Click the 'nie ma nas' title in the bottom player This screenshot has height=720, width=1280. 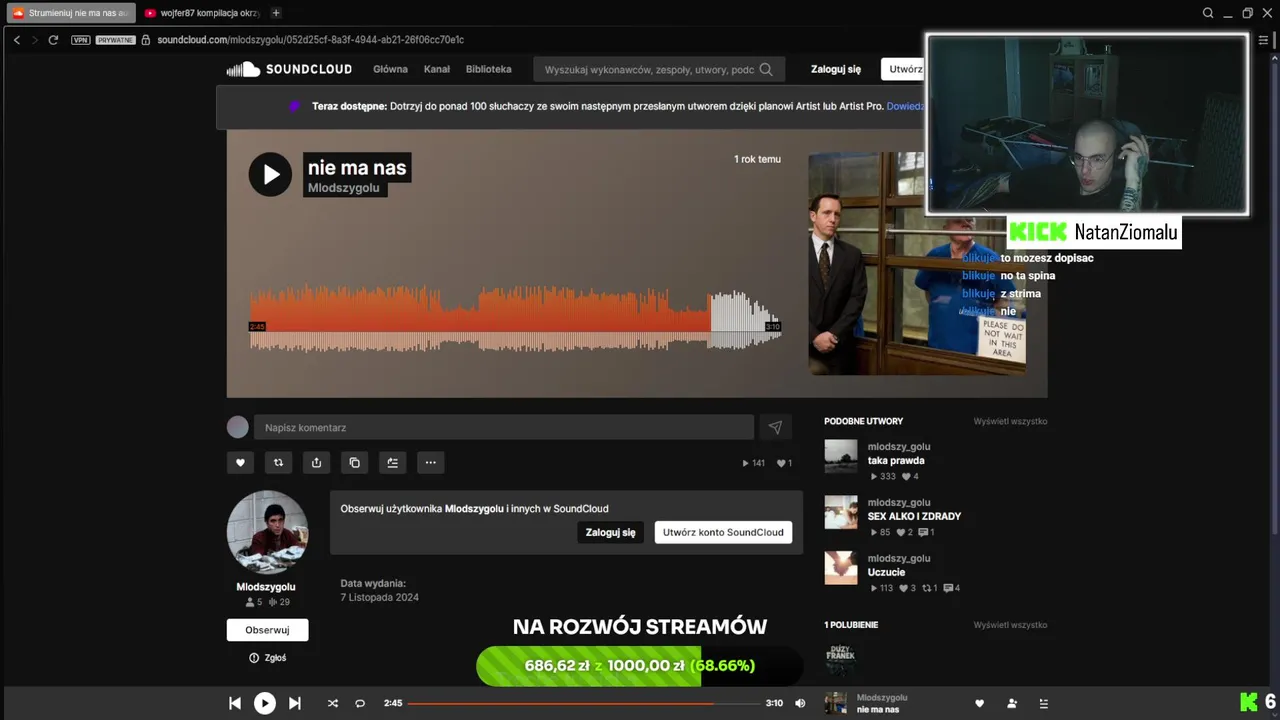pos(878,709)
